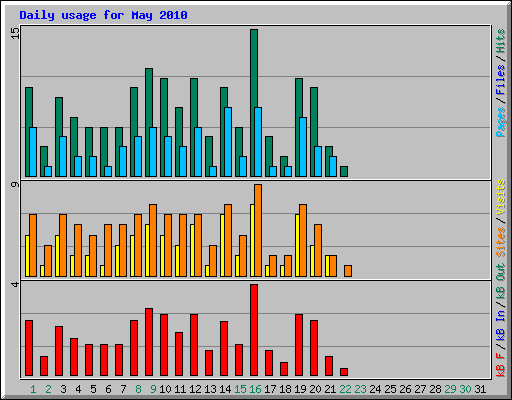
Task: Click day label 27 on axis
Action: pos(420,389)
